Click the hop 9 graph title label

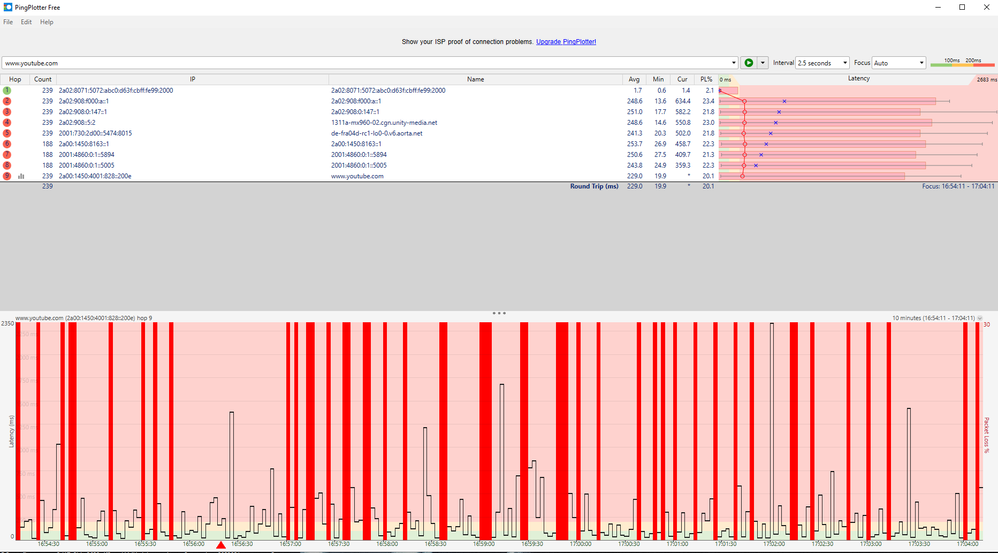(x=83, y=318)
